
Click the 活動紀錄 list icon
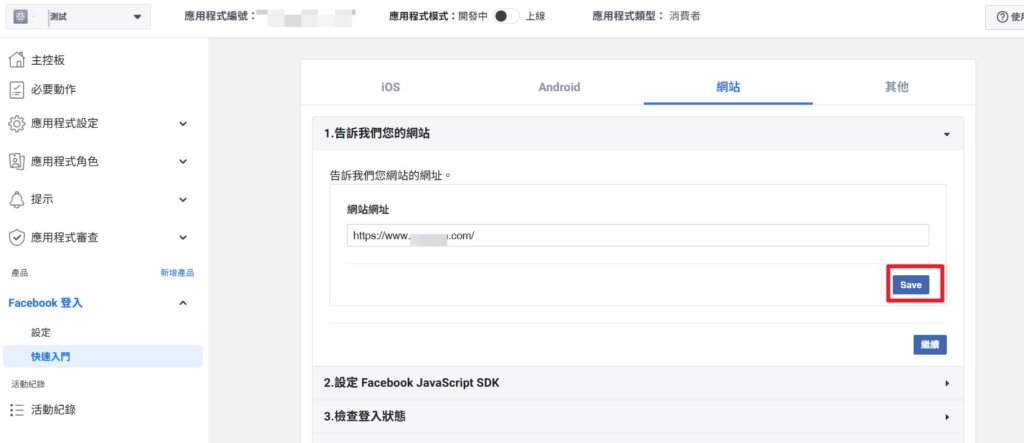(x=17, y=410)
